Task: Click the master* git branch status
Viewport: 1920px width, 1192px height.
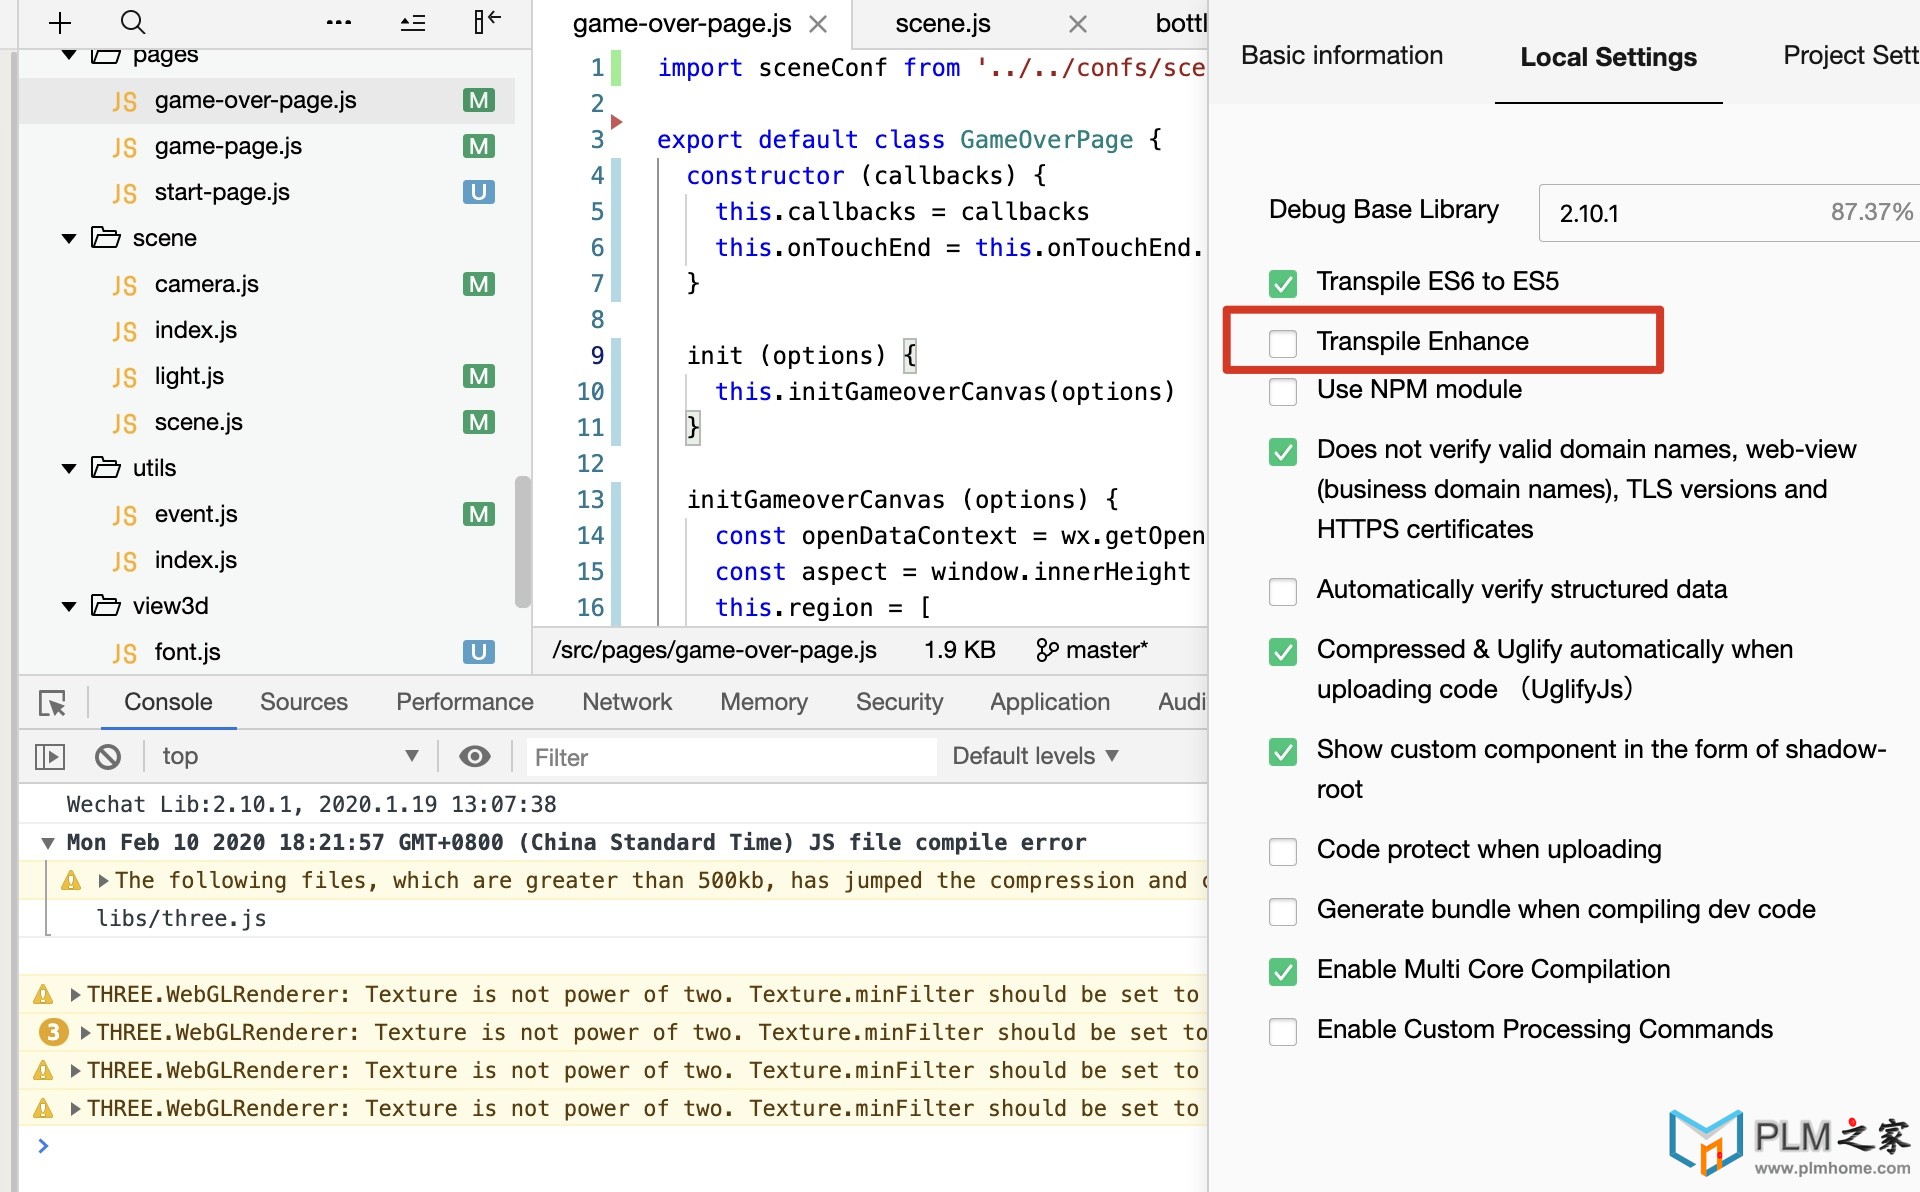Action: pos(1106,651)
